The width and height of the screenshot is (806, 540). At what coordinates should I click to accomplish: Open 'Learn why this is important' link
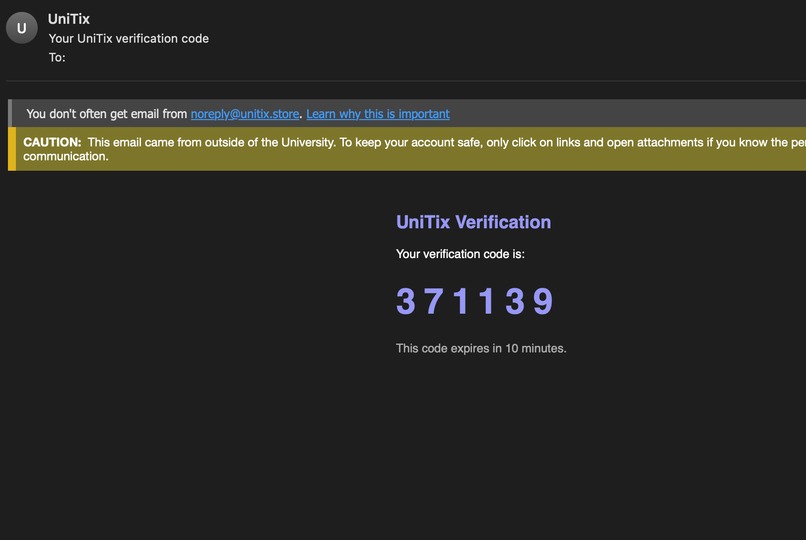point(378,114)
